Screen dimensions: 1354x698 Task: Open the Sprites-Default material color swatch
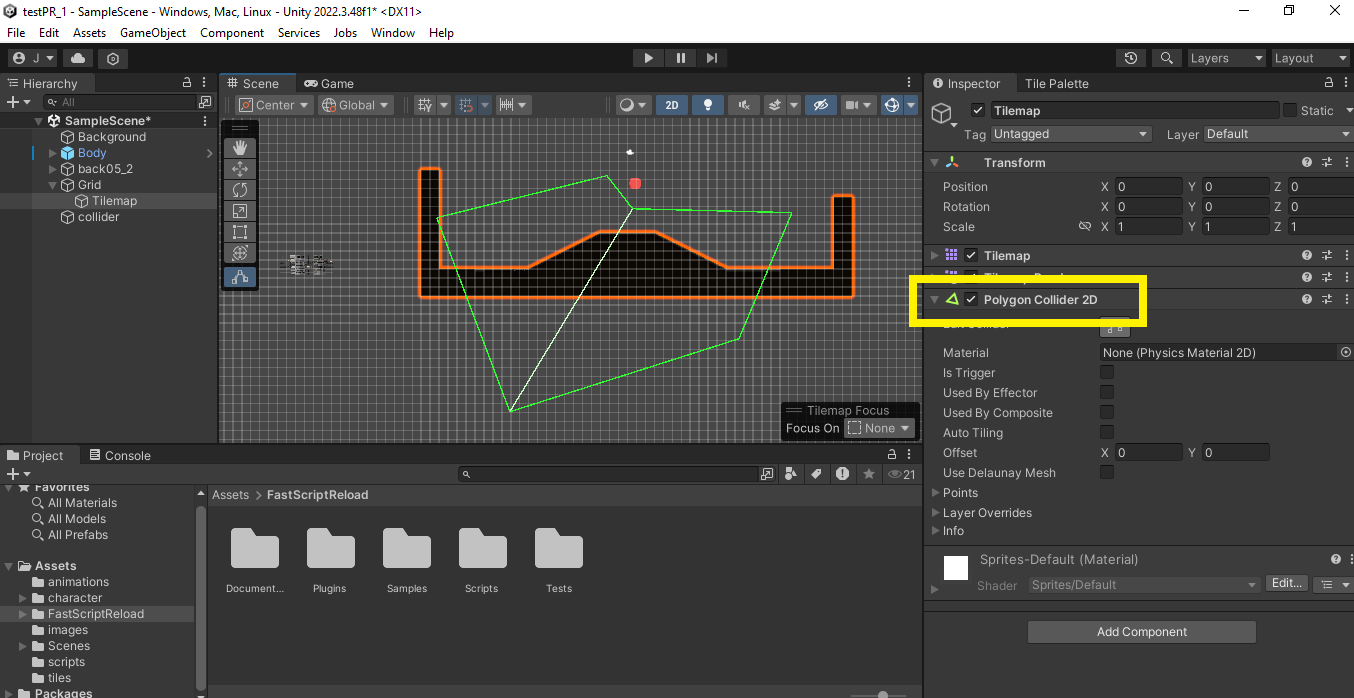(955, 567)
